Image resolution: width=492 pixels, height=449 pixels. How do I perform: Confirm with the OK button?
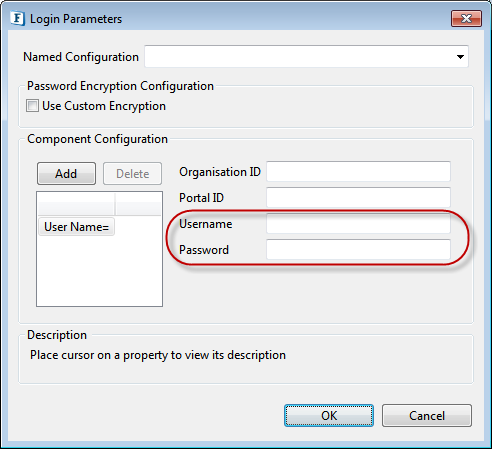329,415
